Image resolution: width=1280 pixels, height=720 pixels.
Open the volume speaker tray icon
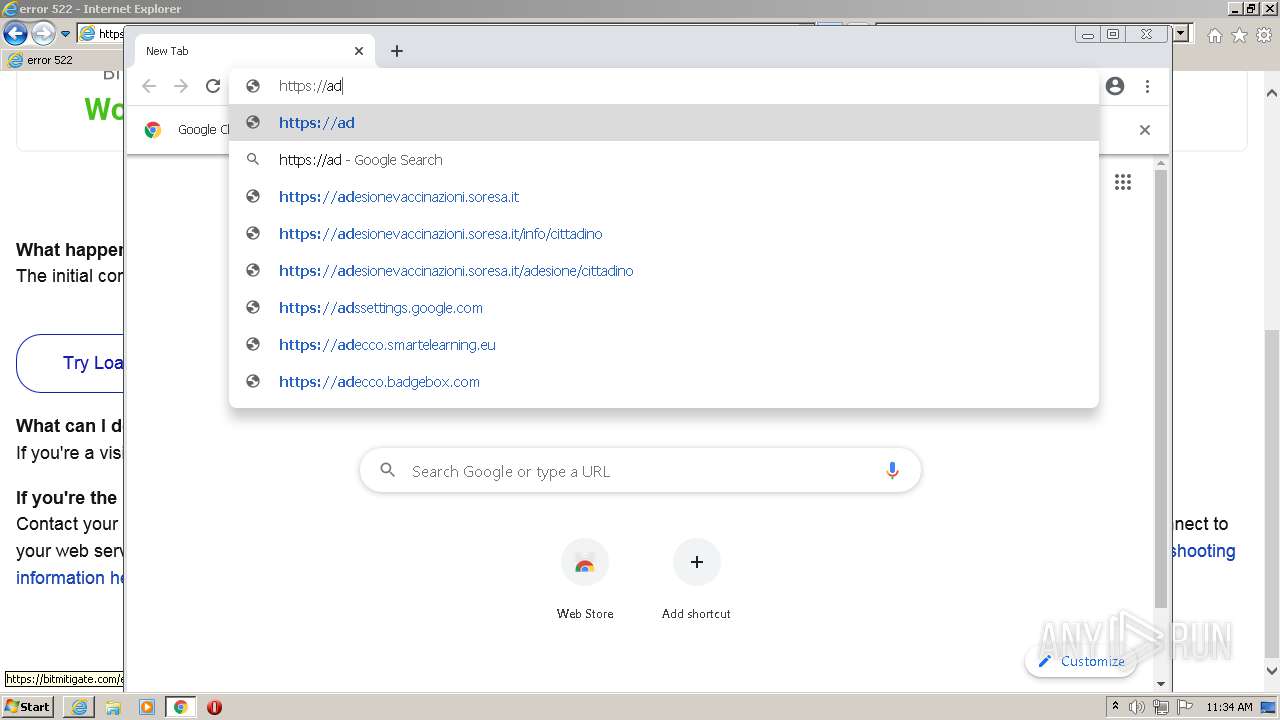[1137, 707]
